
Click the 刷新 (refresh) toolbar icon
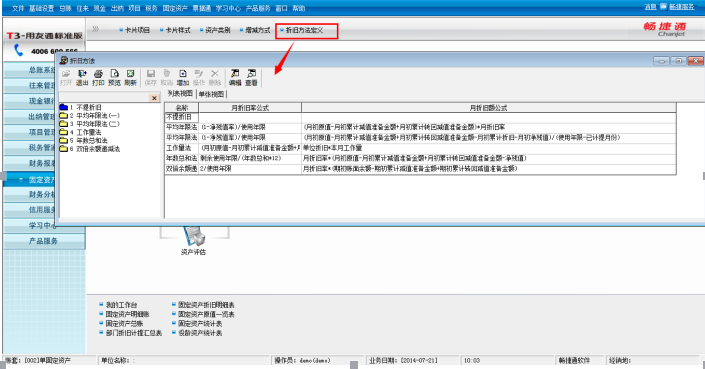130,77
